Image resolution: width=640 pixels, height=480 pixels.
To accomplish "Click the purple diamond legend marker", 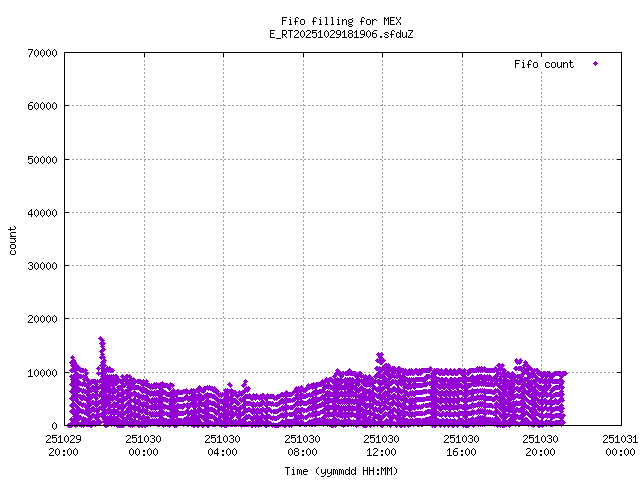I will (x=595, y=64).
